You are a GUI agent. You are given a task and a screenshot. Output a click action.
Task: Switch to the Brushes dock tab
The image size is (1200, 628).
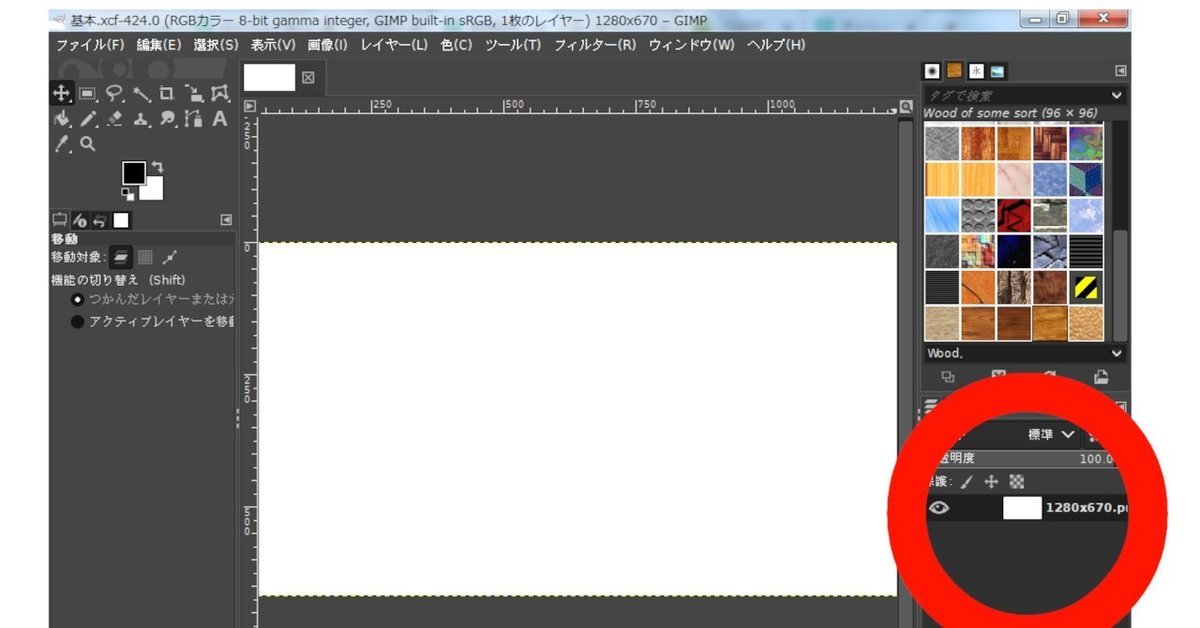click(x=932, y=71)
